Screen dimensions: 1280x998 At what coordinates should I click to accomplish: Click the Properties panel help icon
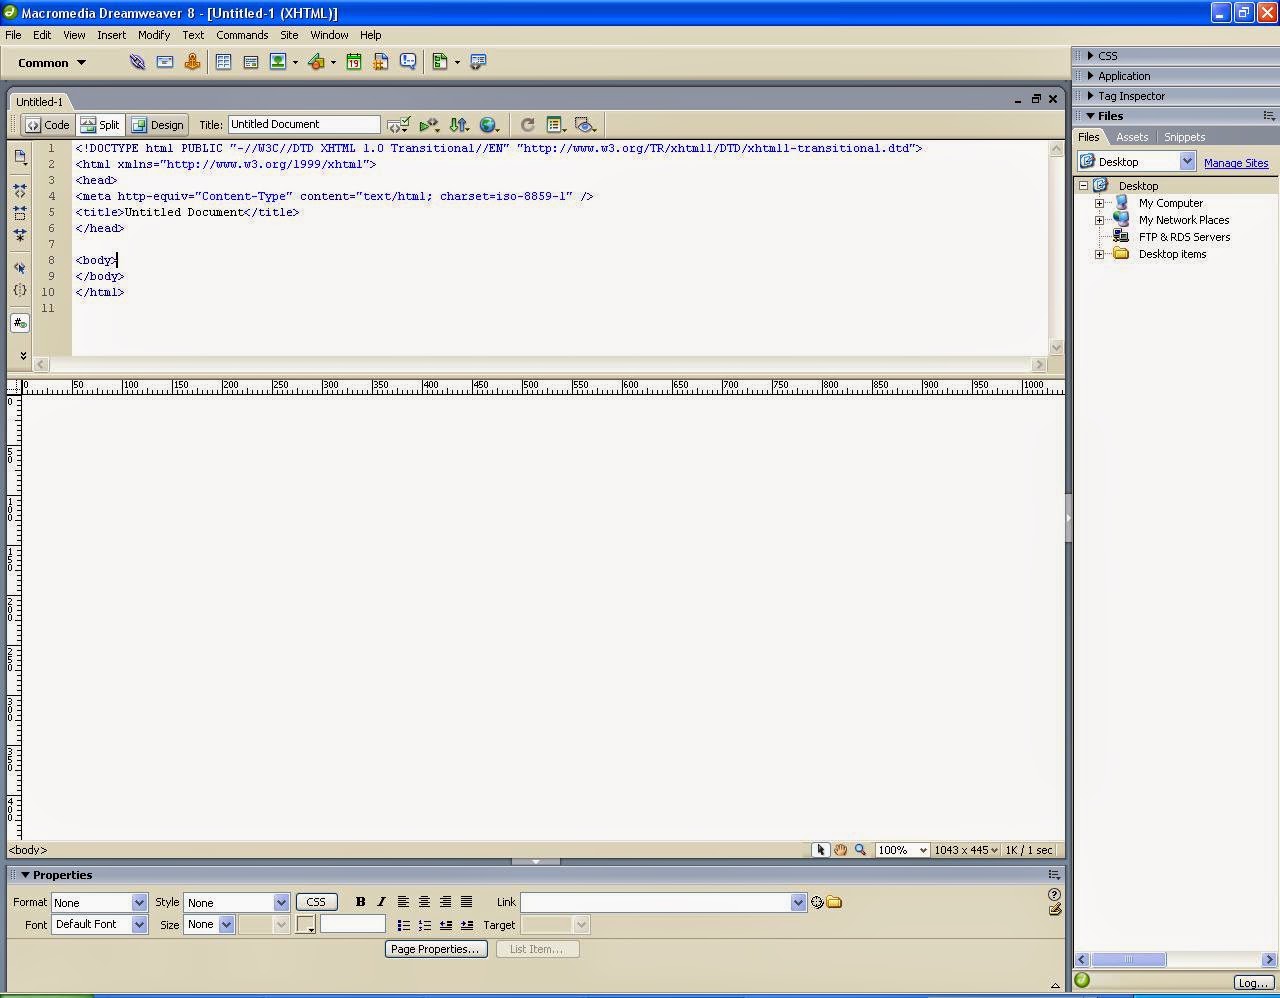point(1054,895)
